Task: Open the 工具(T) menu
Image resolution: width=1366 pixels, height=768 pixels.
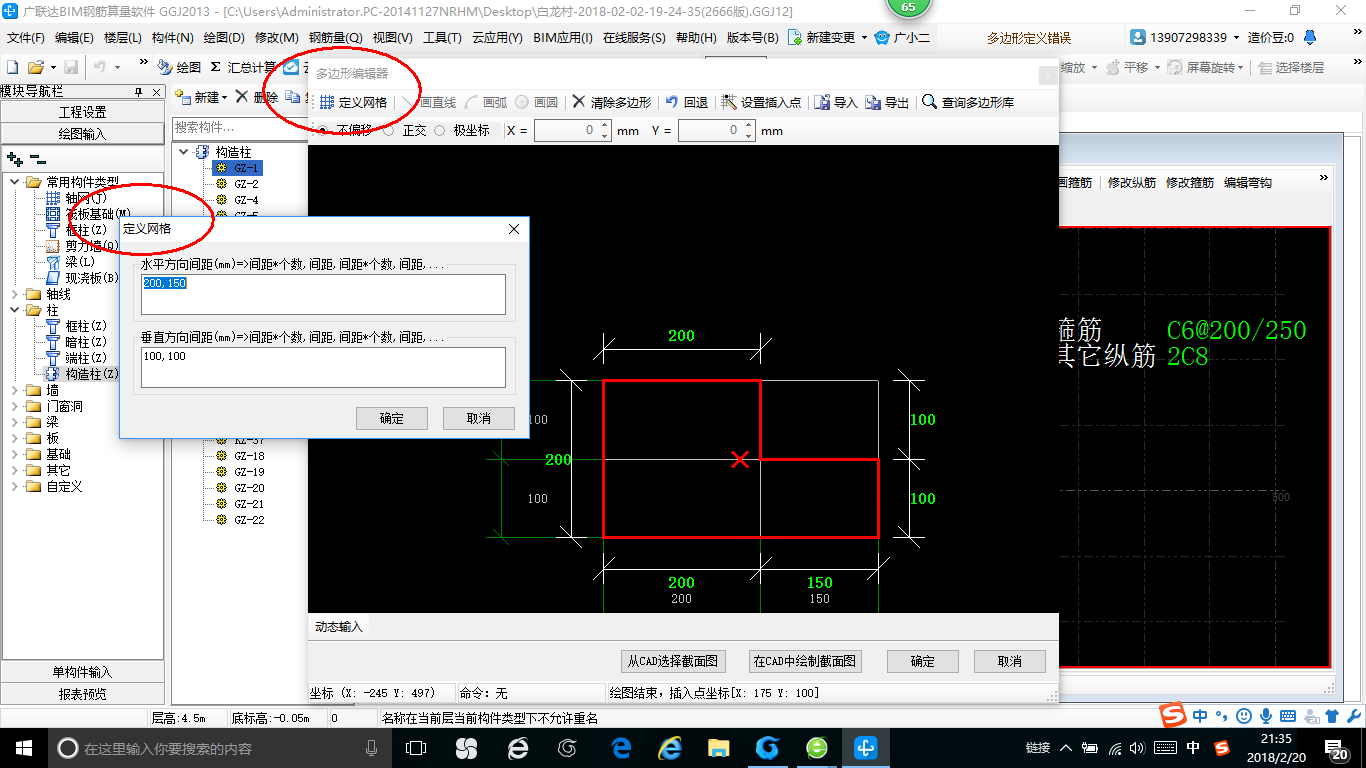Action: tap(442, 37)
